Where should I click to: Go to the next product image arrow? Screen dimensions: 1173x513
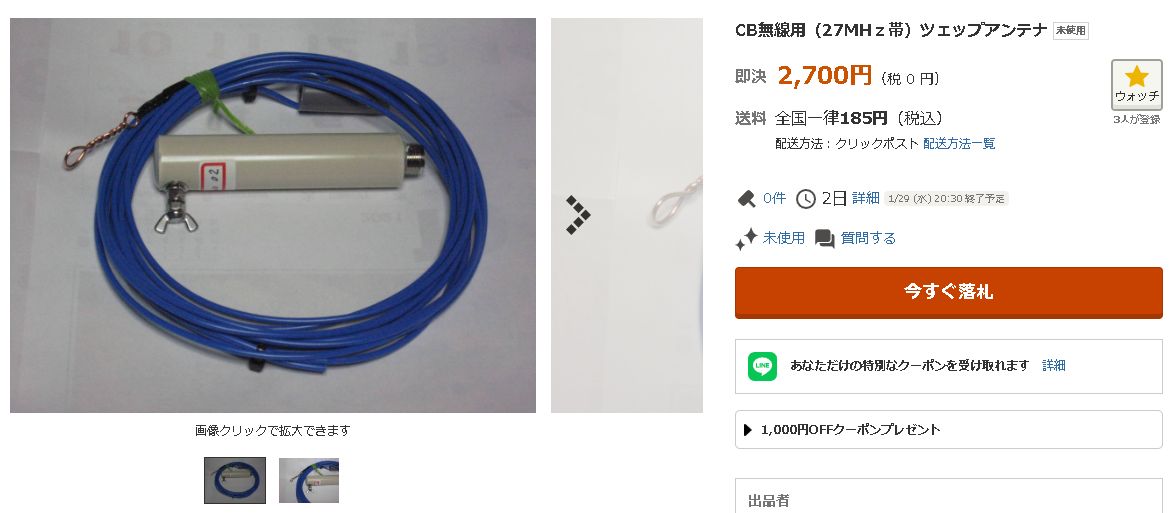pyautogui.click(x=577, y=215)
